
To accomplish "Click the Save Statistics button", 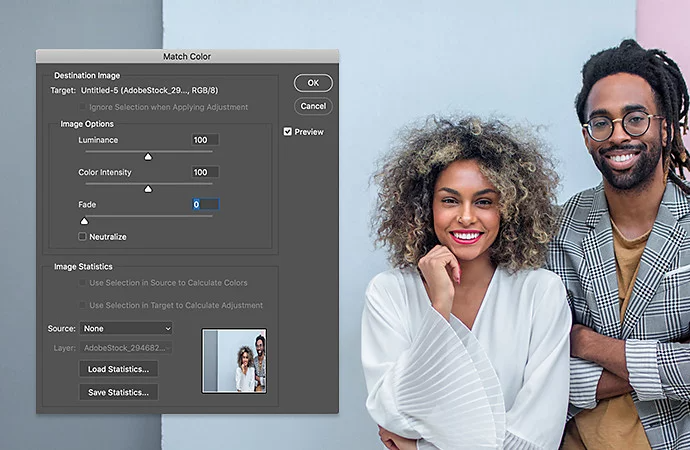I will pyautogui.click(x=119, y=392).
